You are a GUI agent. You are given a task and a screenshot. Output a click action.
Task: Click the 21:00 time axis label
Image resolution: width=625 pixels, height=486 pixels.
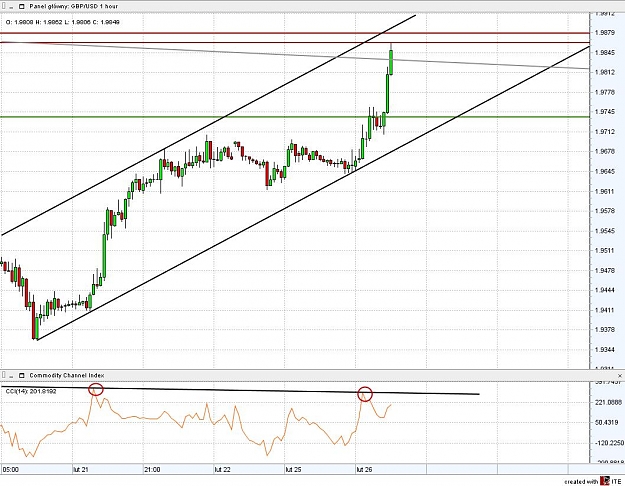152,470
